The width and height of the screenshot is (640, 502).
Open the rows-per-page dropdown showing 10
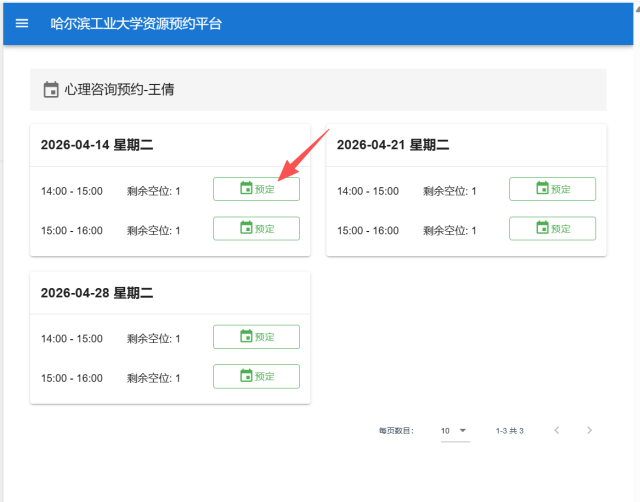coord(455,430)
